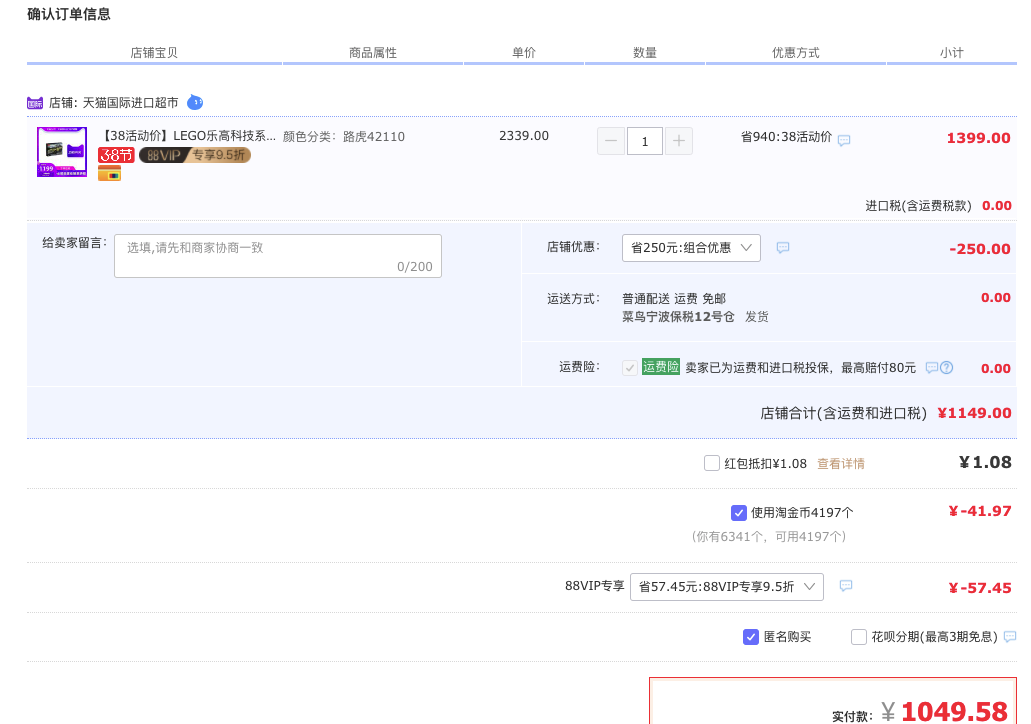The image size is (1031, 724).
Task: Click the Taobao coin deduction ¥-41.97
Action: pyautogui.click(x=980, y=511)
